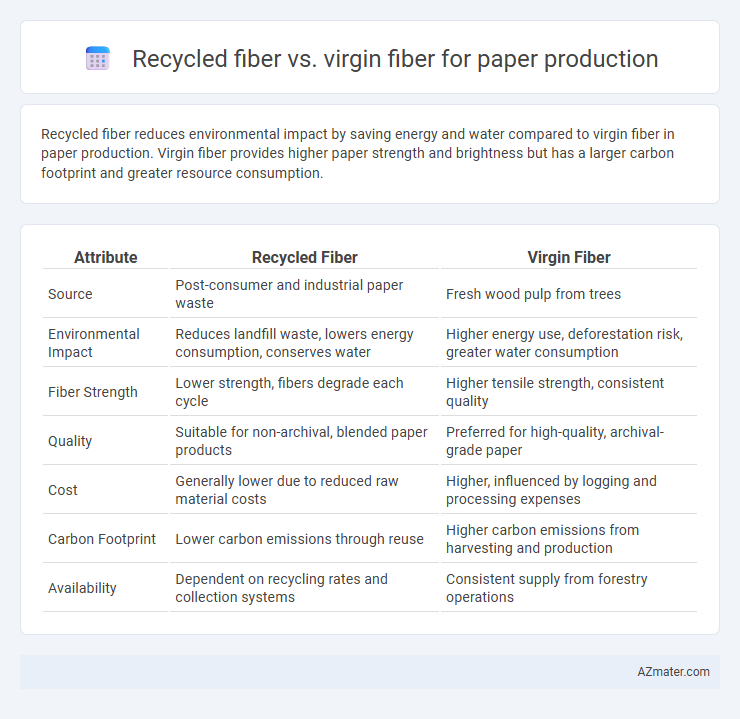Click the AZmater.com footer link

tap(673, 672)
